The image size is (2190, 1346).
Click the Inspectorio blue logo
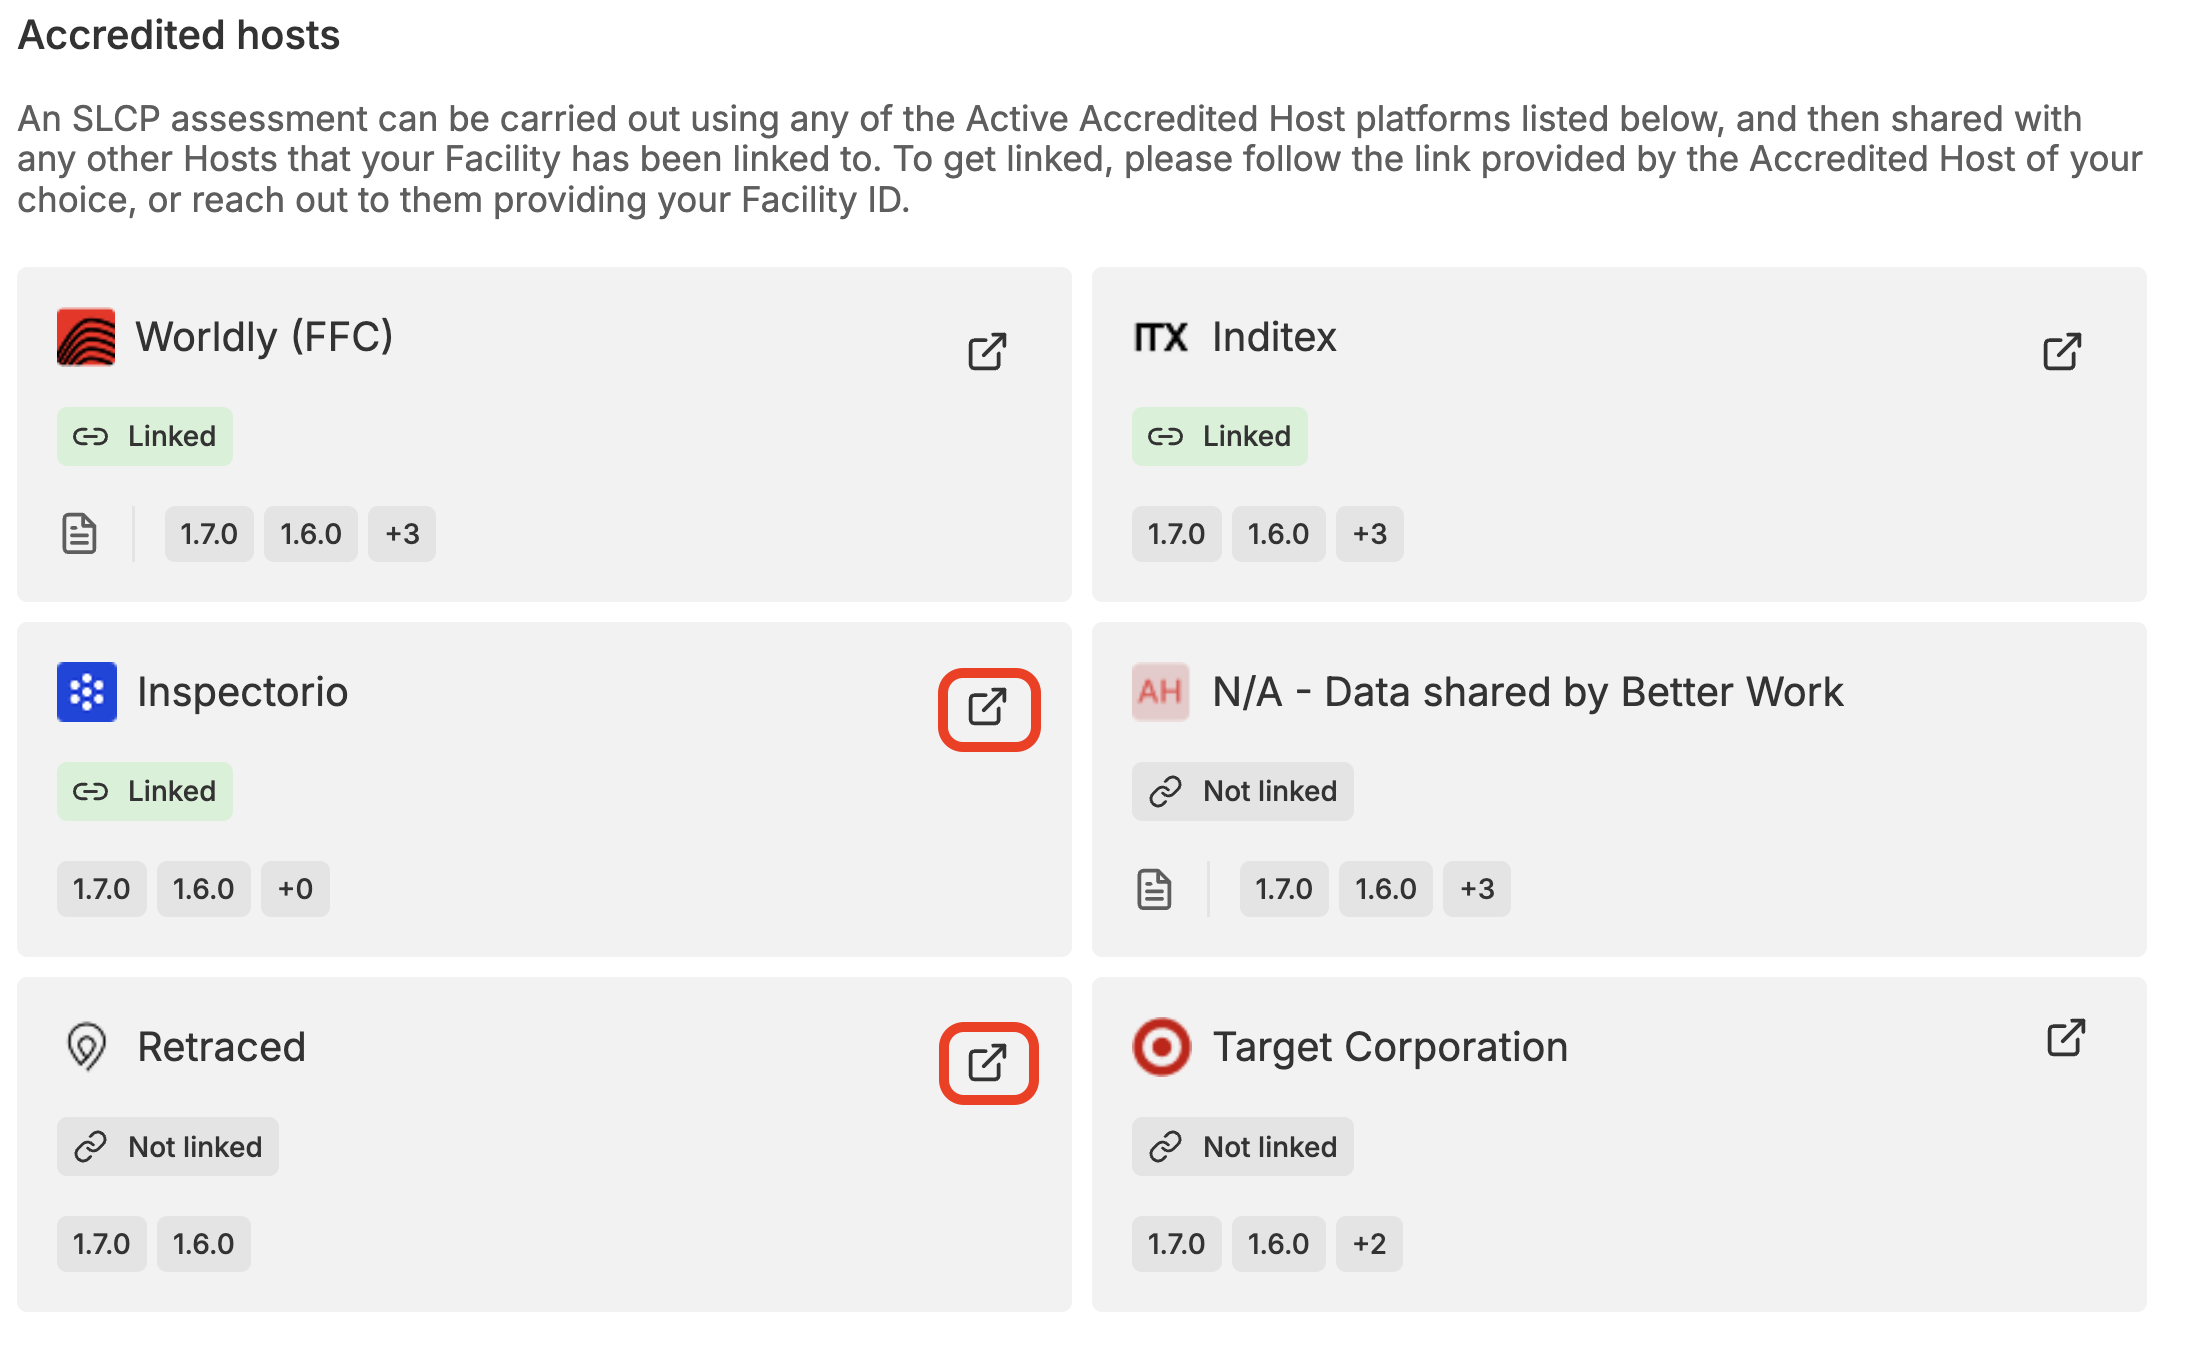(x=87, y=692)
